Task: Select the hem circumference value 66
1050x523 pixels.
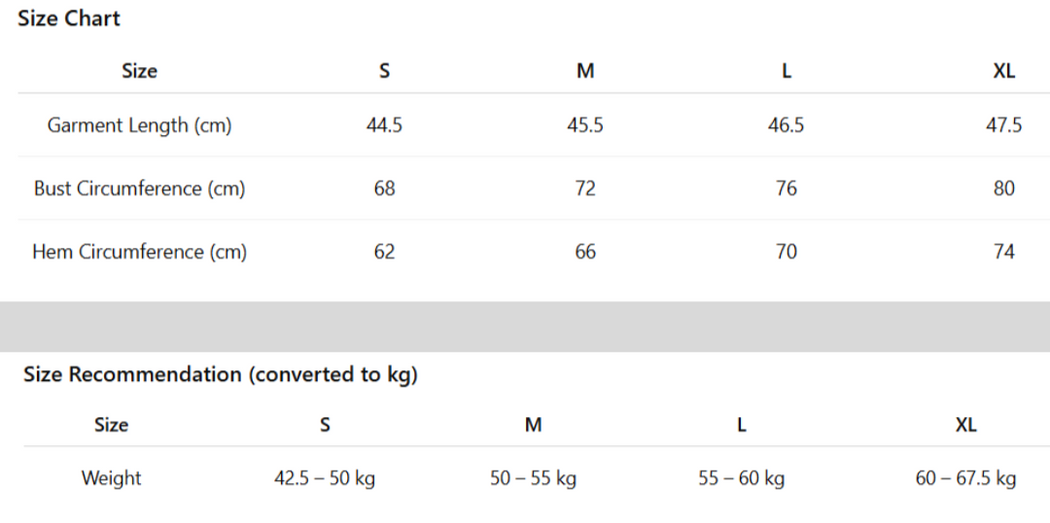Action: pyautogui.click(x=585, y=251)
